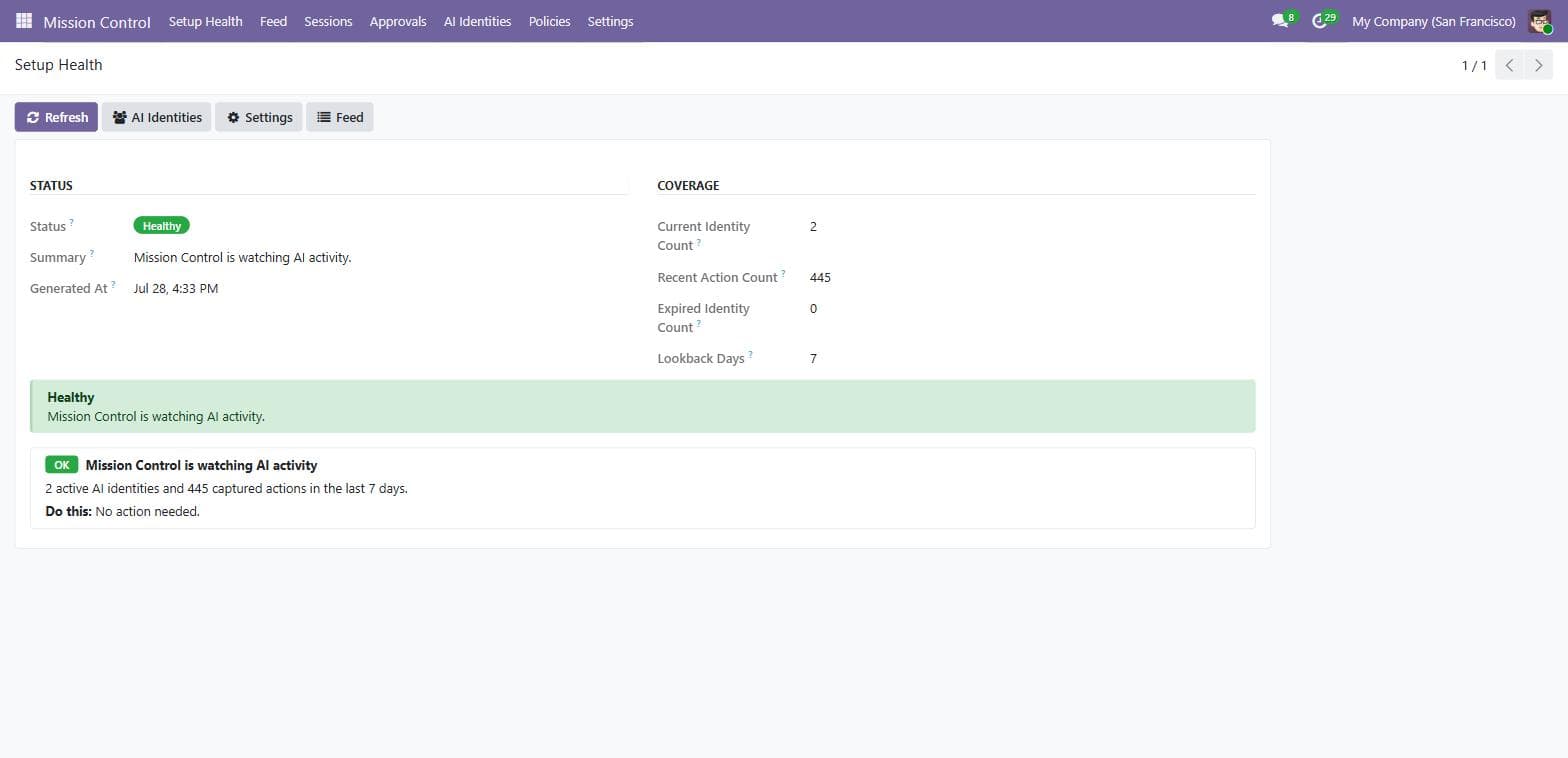Open the apps grid menu icon

click(x=24, y=21)
